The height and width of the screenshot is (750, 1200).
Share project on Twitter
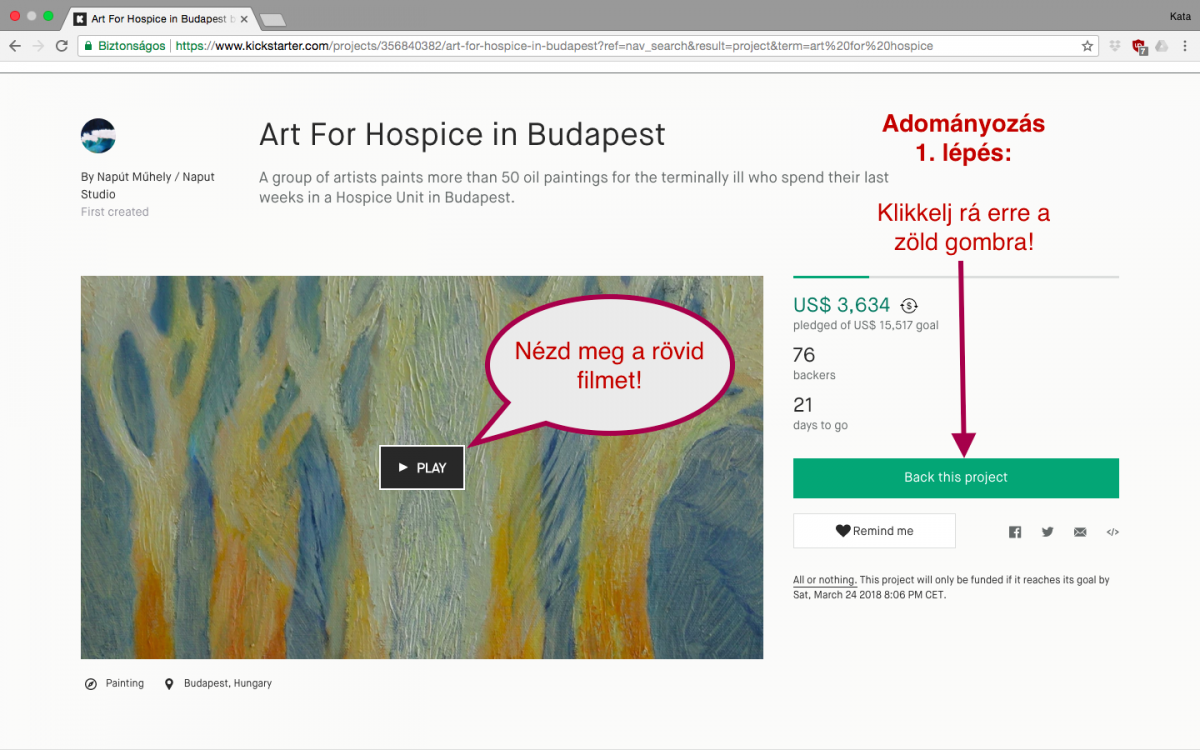(x=1047, y=532)
